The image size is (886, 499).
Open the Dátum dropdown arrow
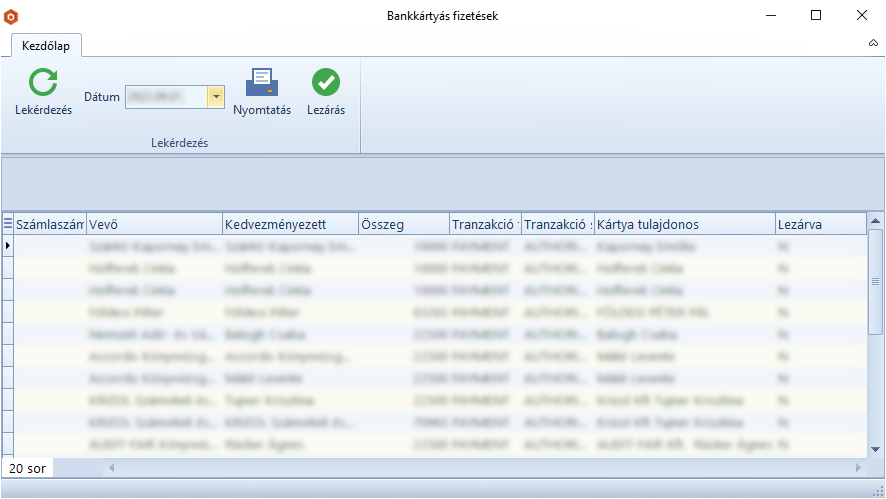[x=216, y=97]
